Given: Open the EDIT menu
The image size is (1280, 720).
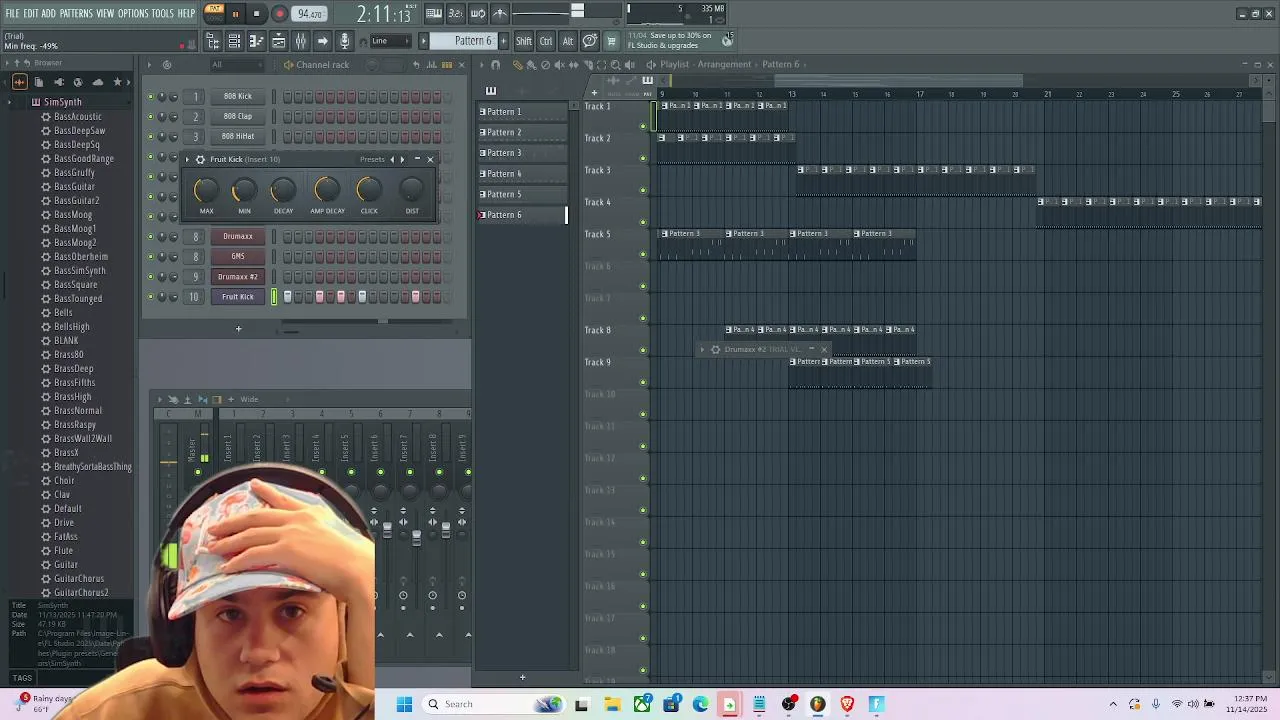Looking at the screenshot, I should (31, 13).
